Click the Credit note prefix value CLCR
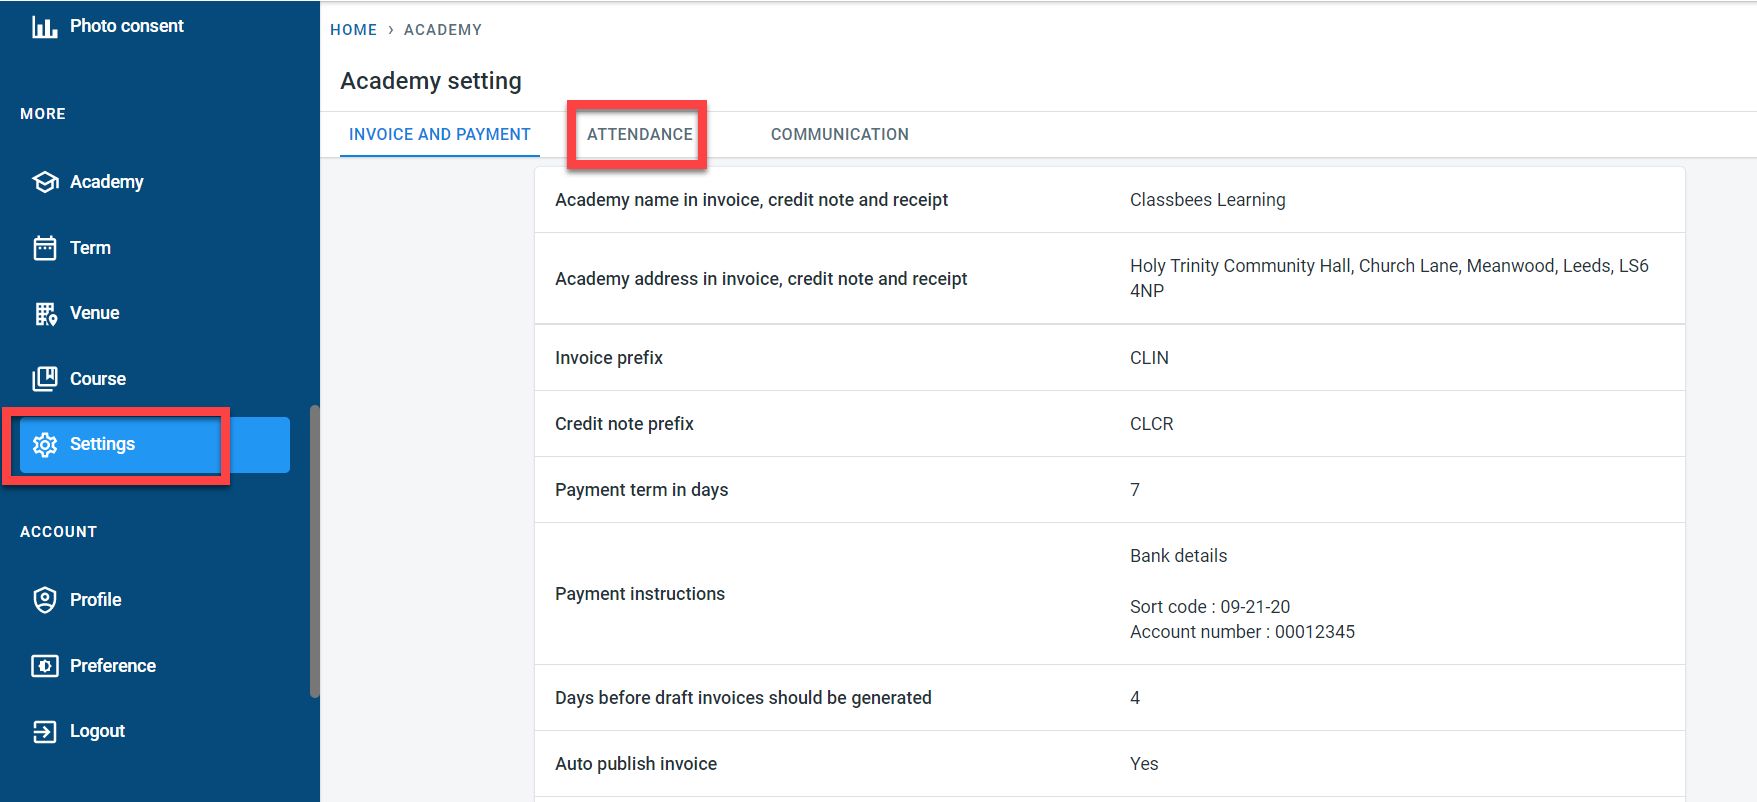This screenshot has height=802, width=1757. tap(1151, 424)
